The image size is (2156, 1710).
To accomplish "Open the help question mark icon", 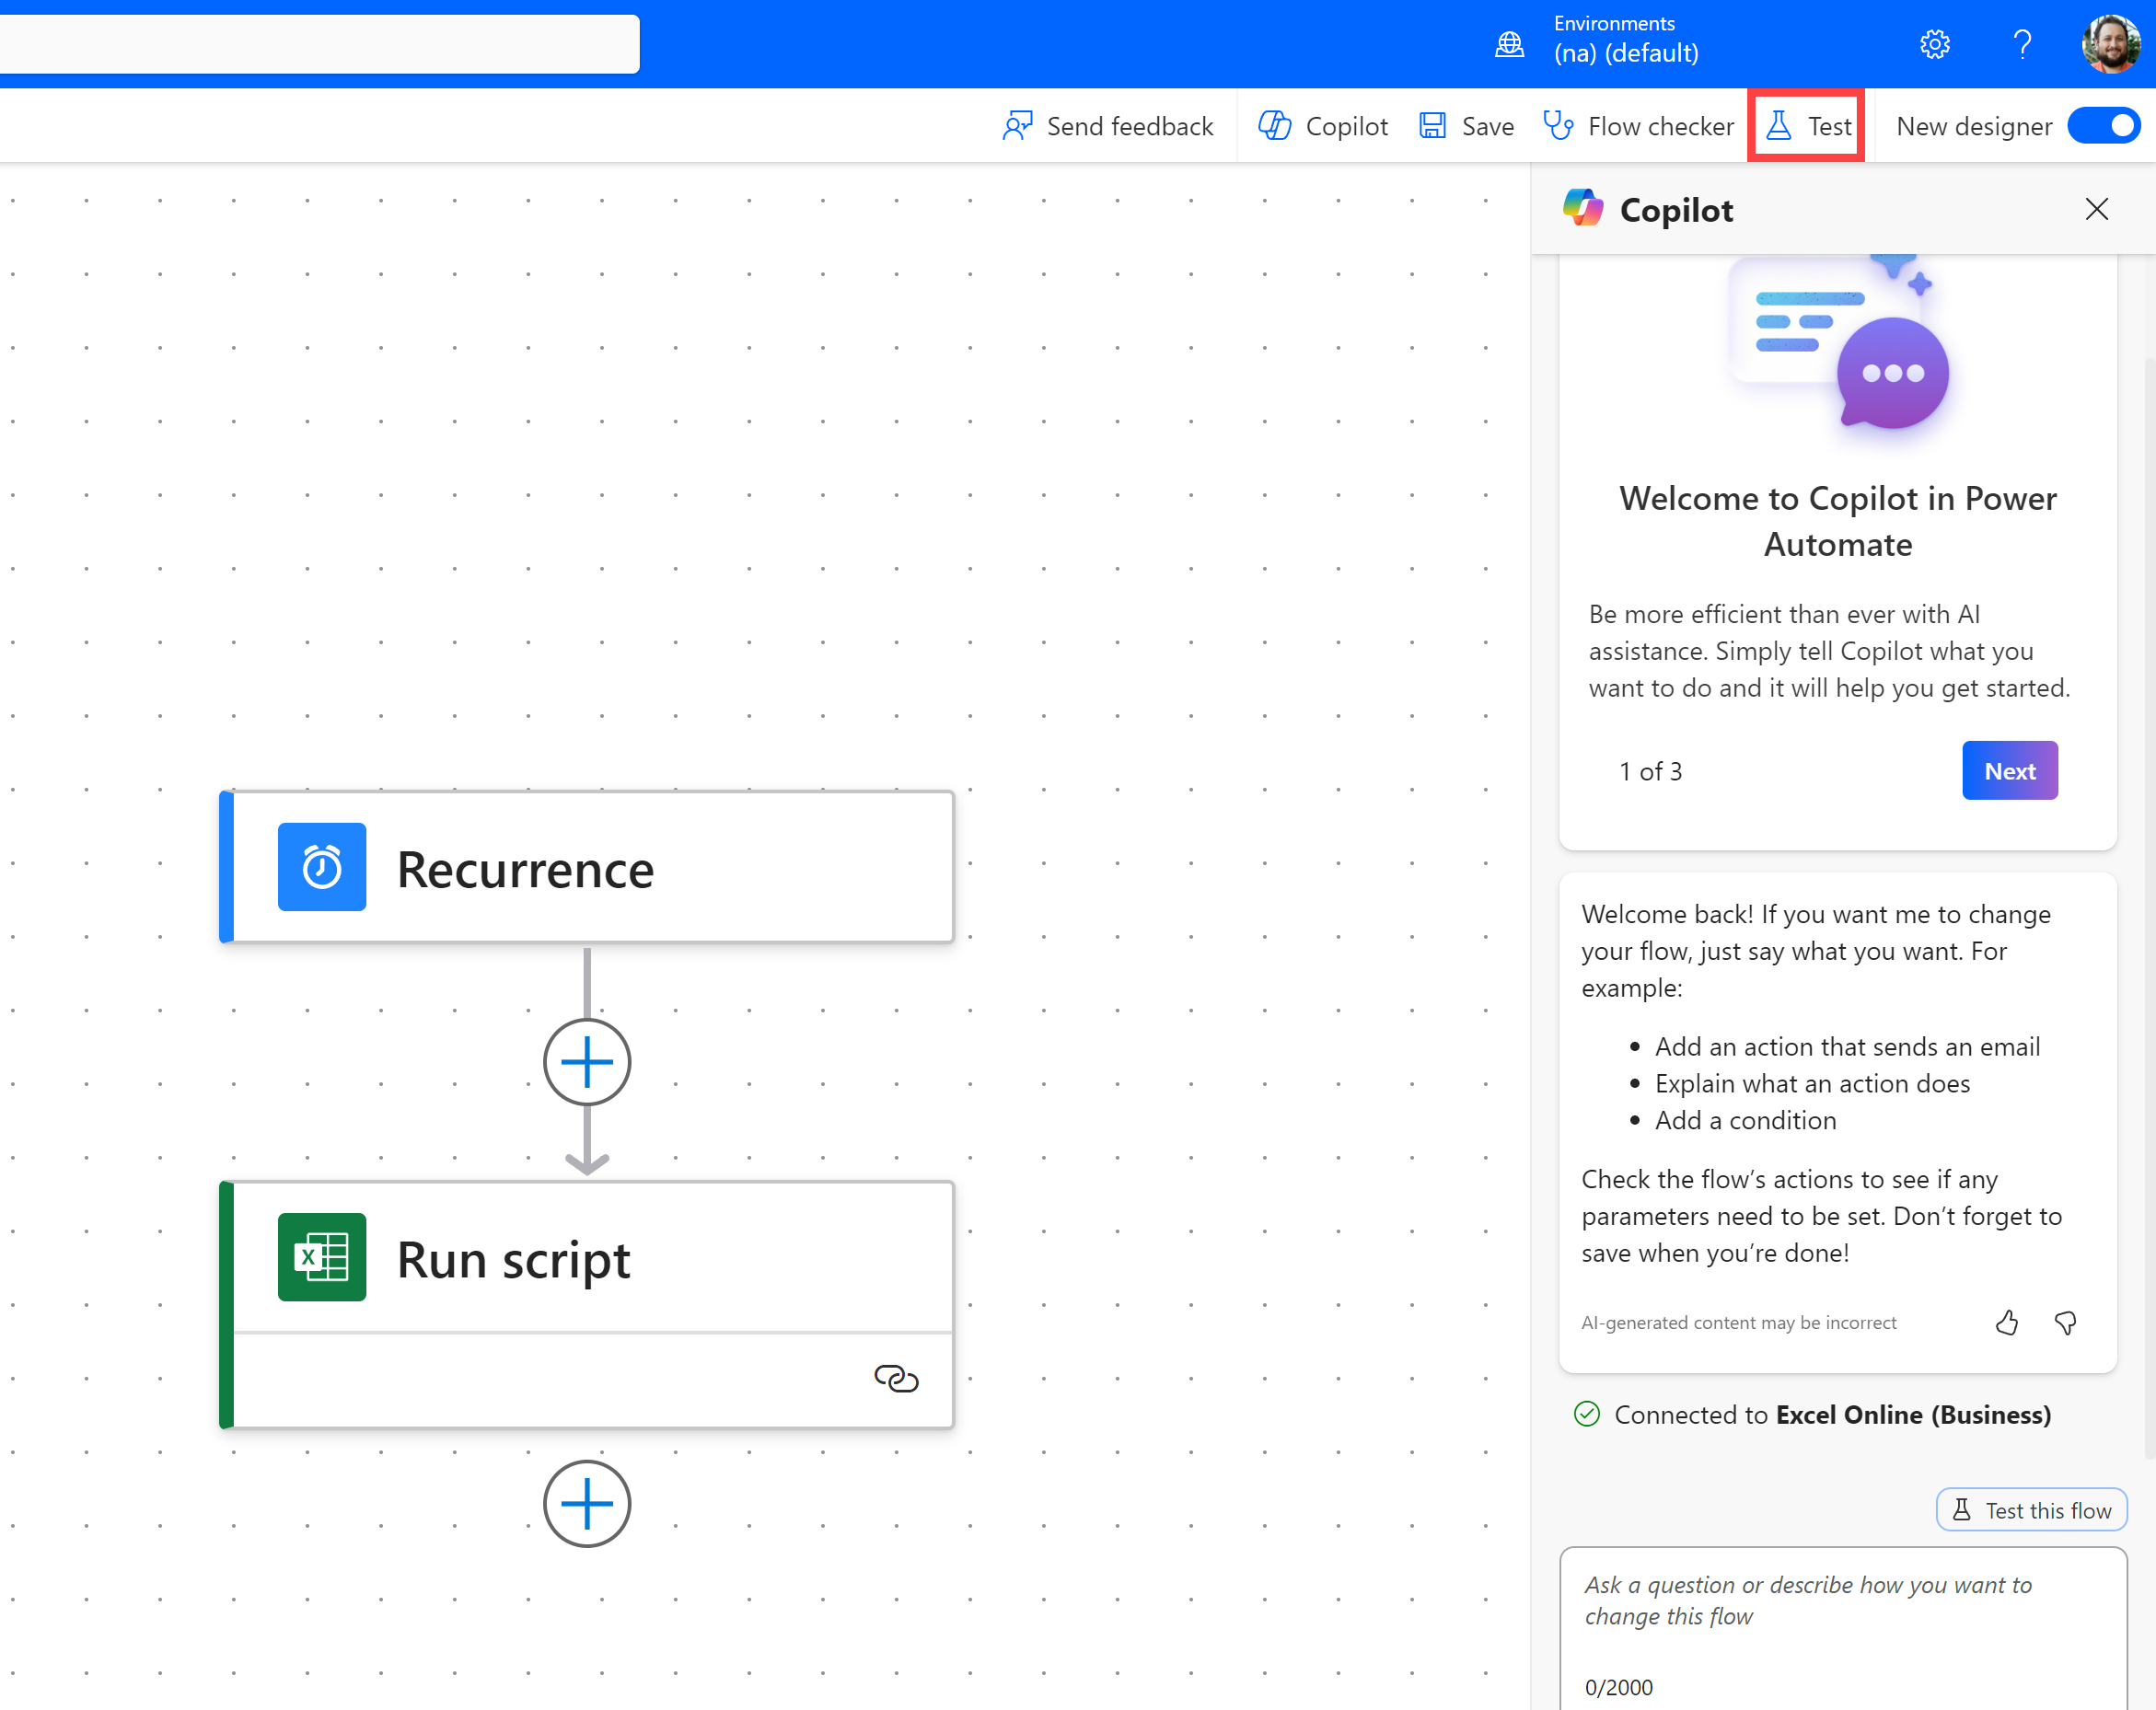I will tap(2022, 44).
